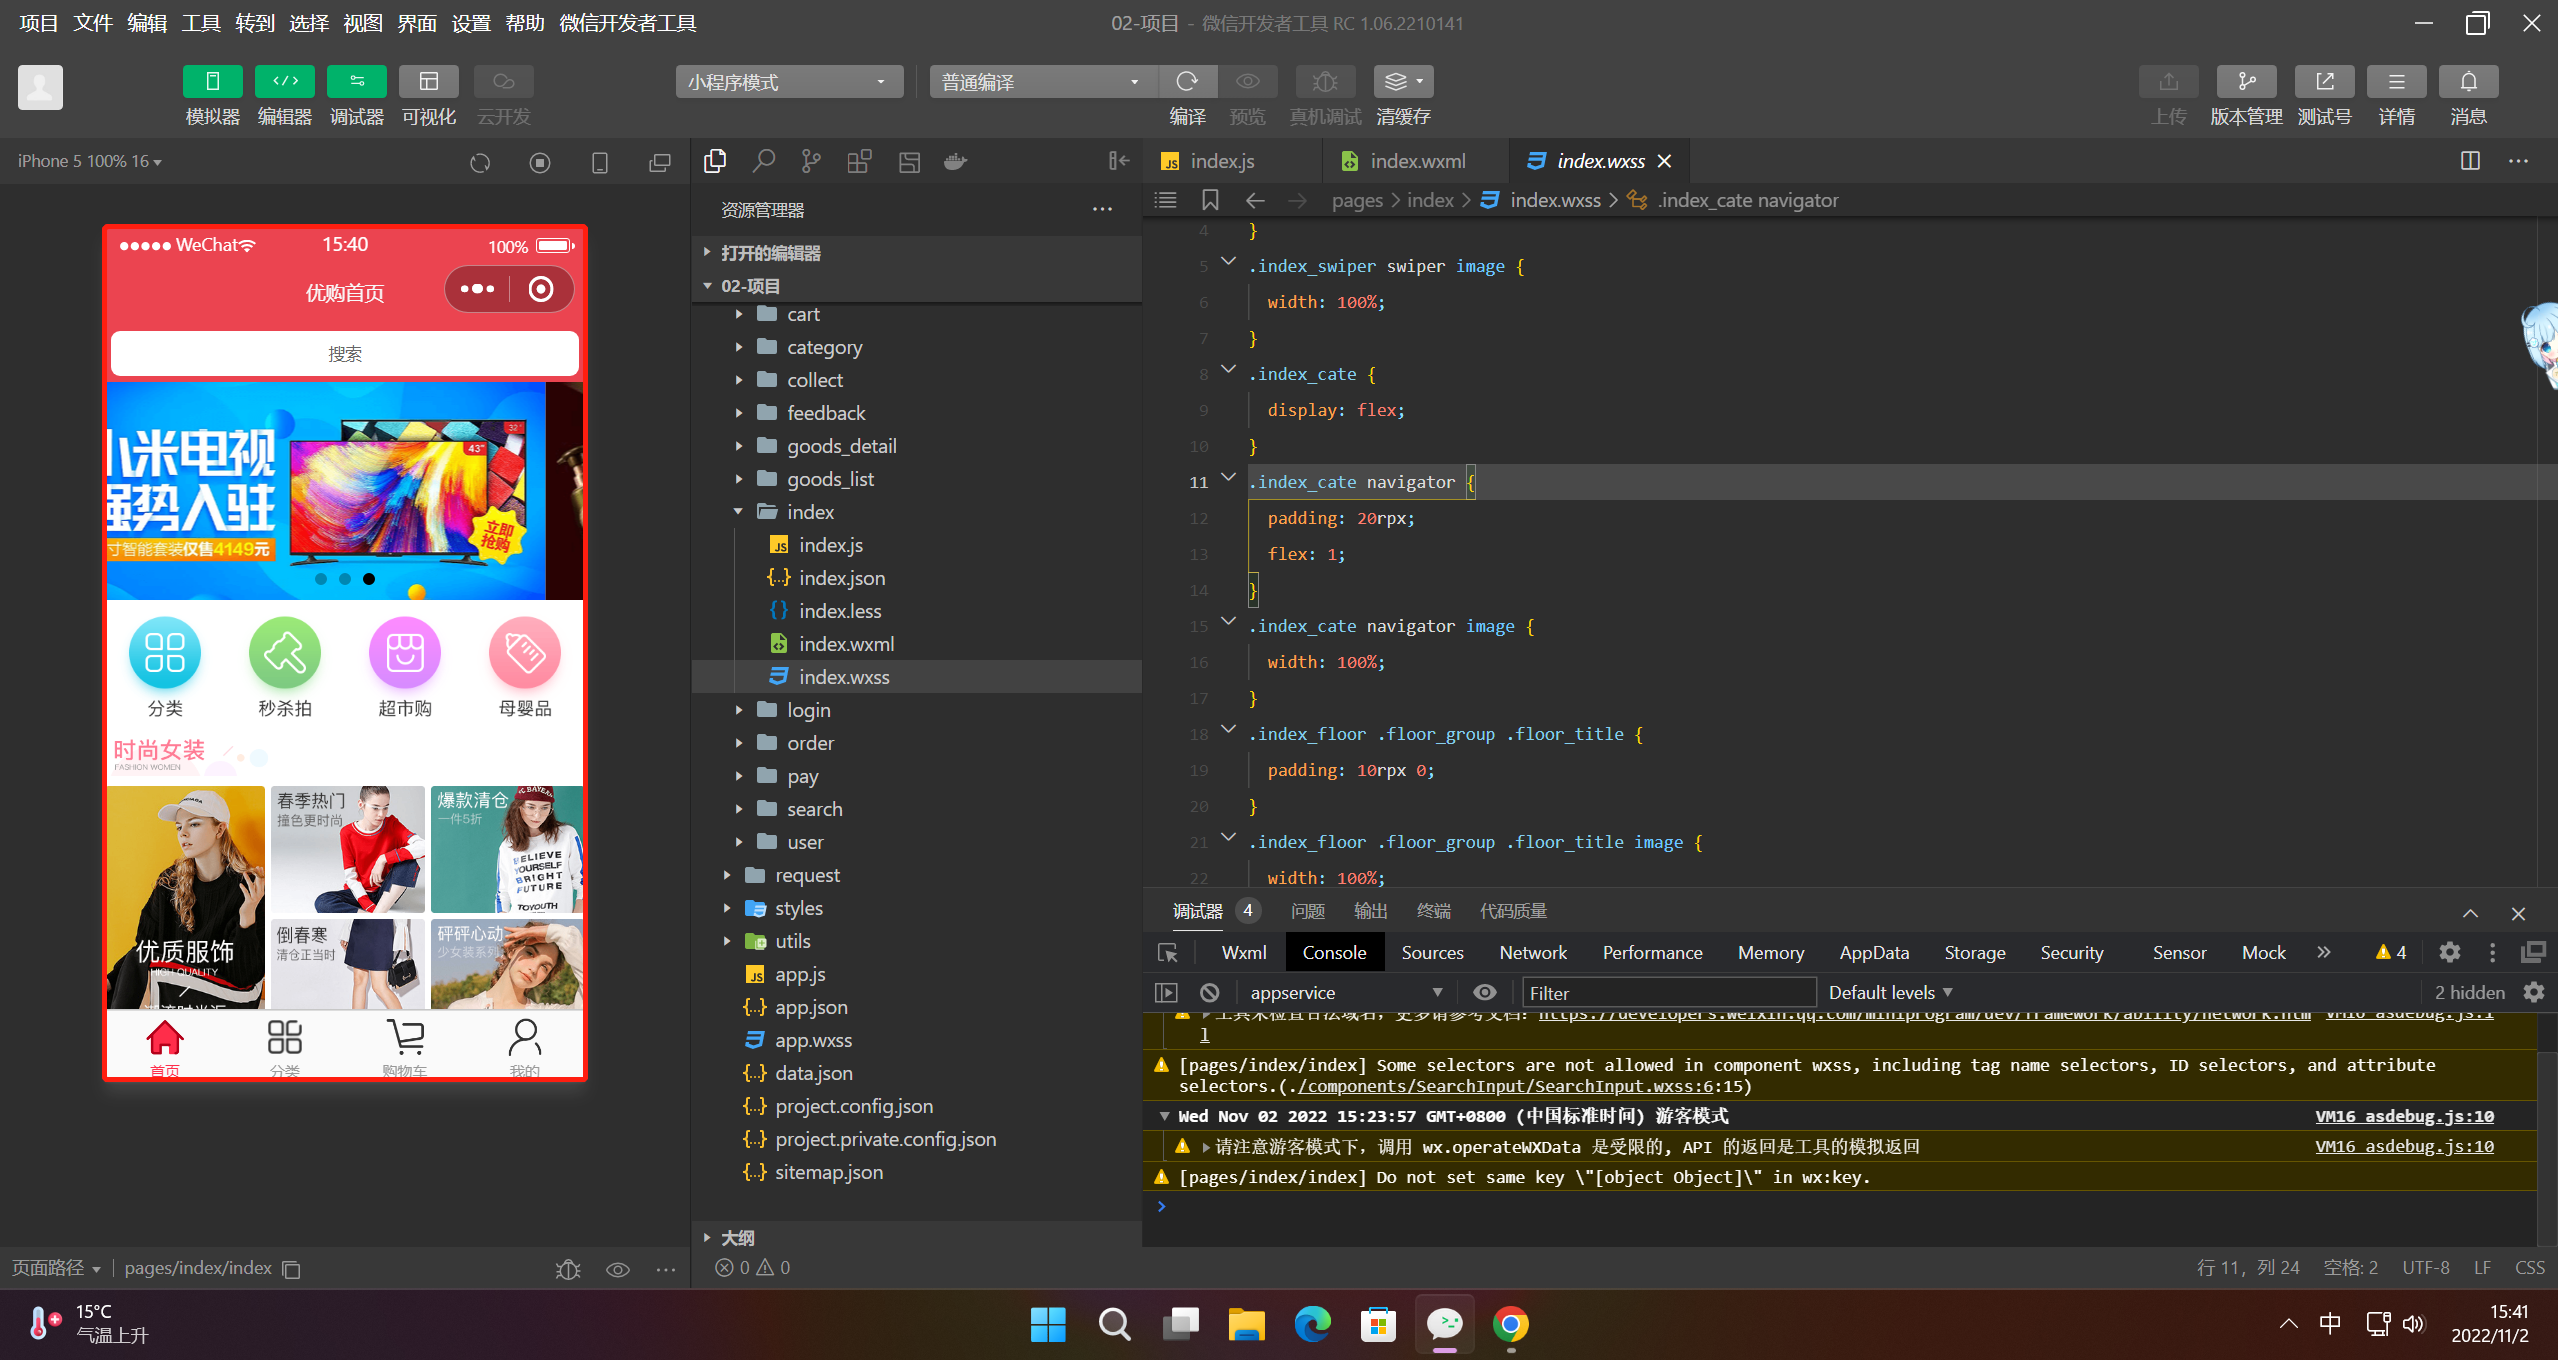2558x1360 pixels.
Task: Switch to the index.wxml editor tab
Action: tap(1416, 161)
